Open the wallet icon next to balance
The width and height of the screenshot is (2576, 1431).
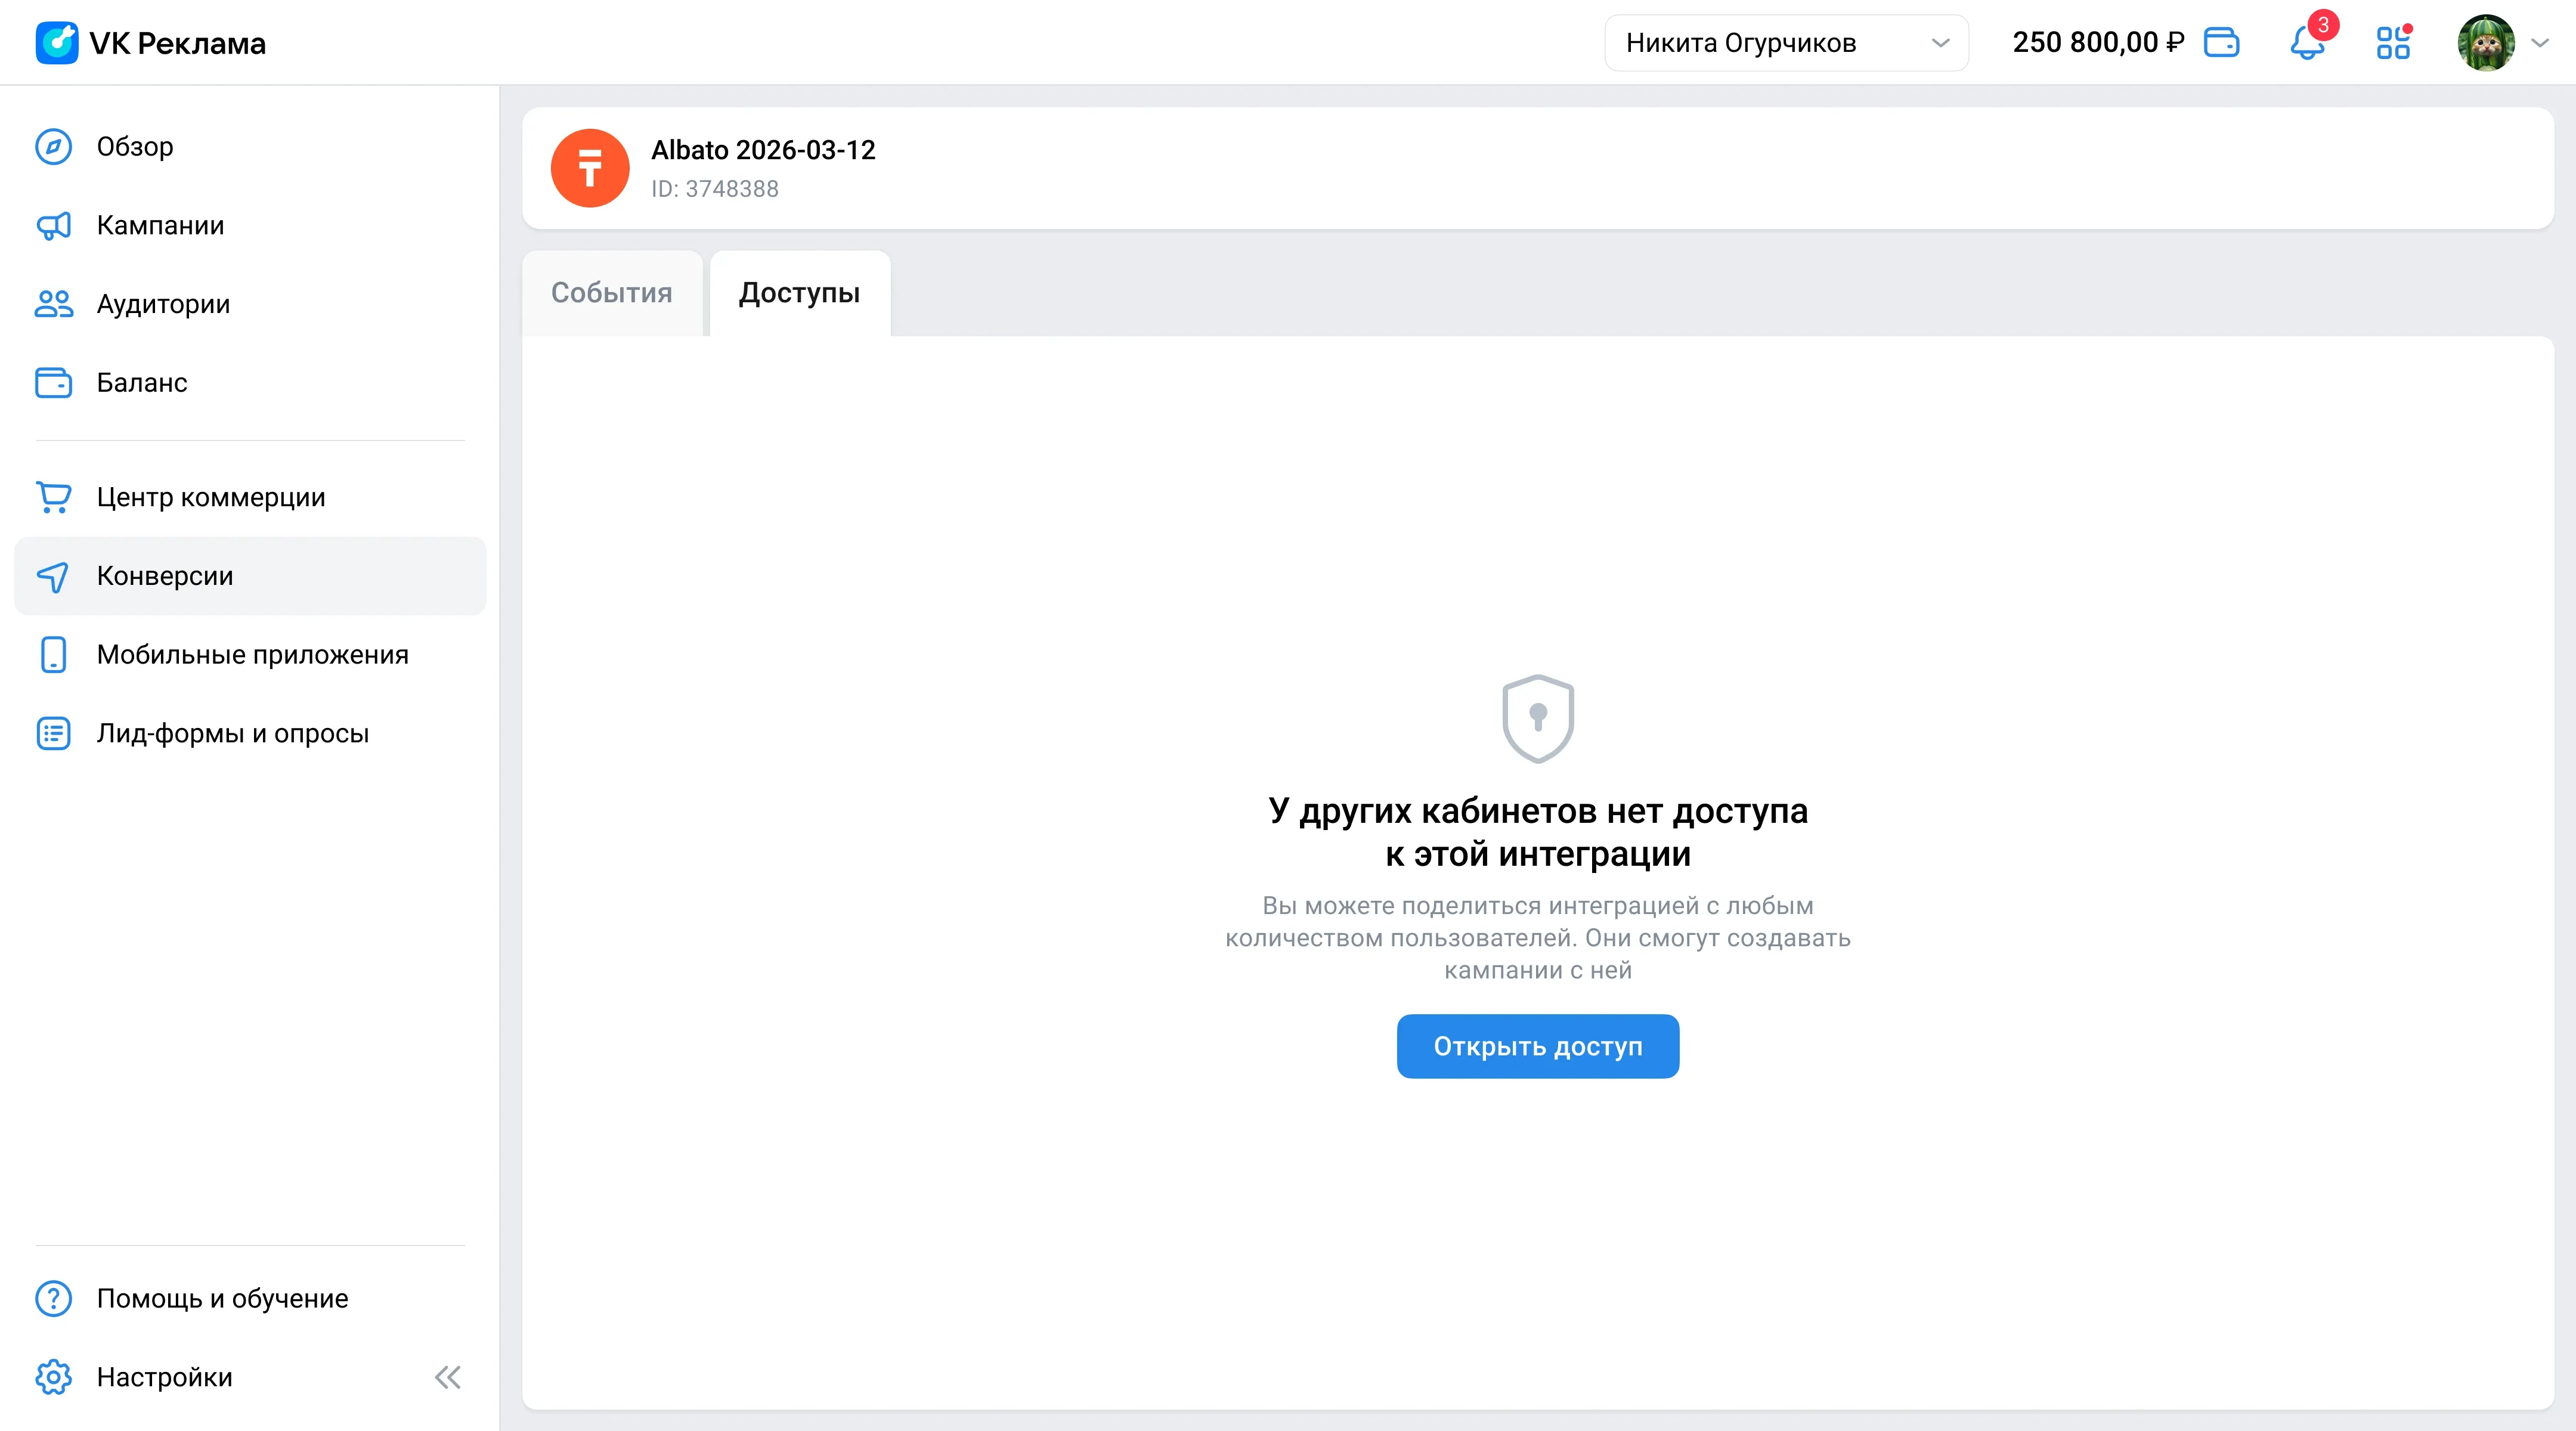point(2221,43)
